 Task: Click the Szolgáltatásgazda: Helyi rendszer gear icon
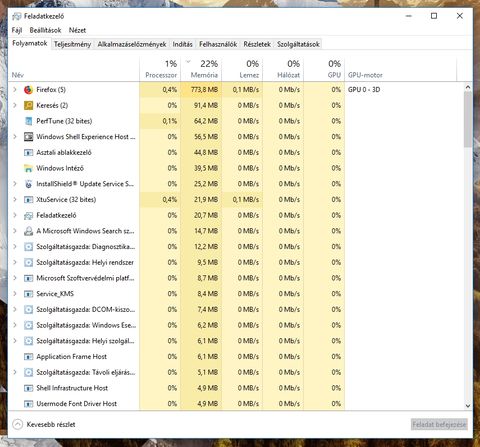coord(28,262)
